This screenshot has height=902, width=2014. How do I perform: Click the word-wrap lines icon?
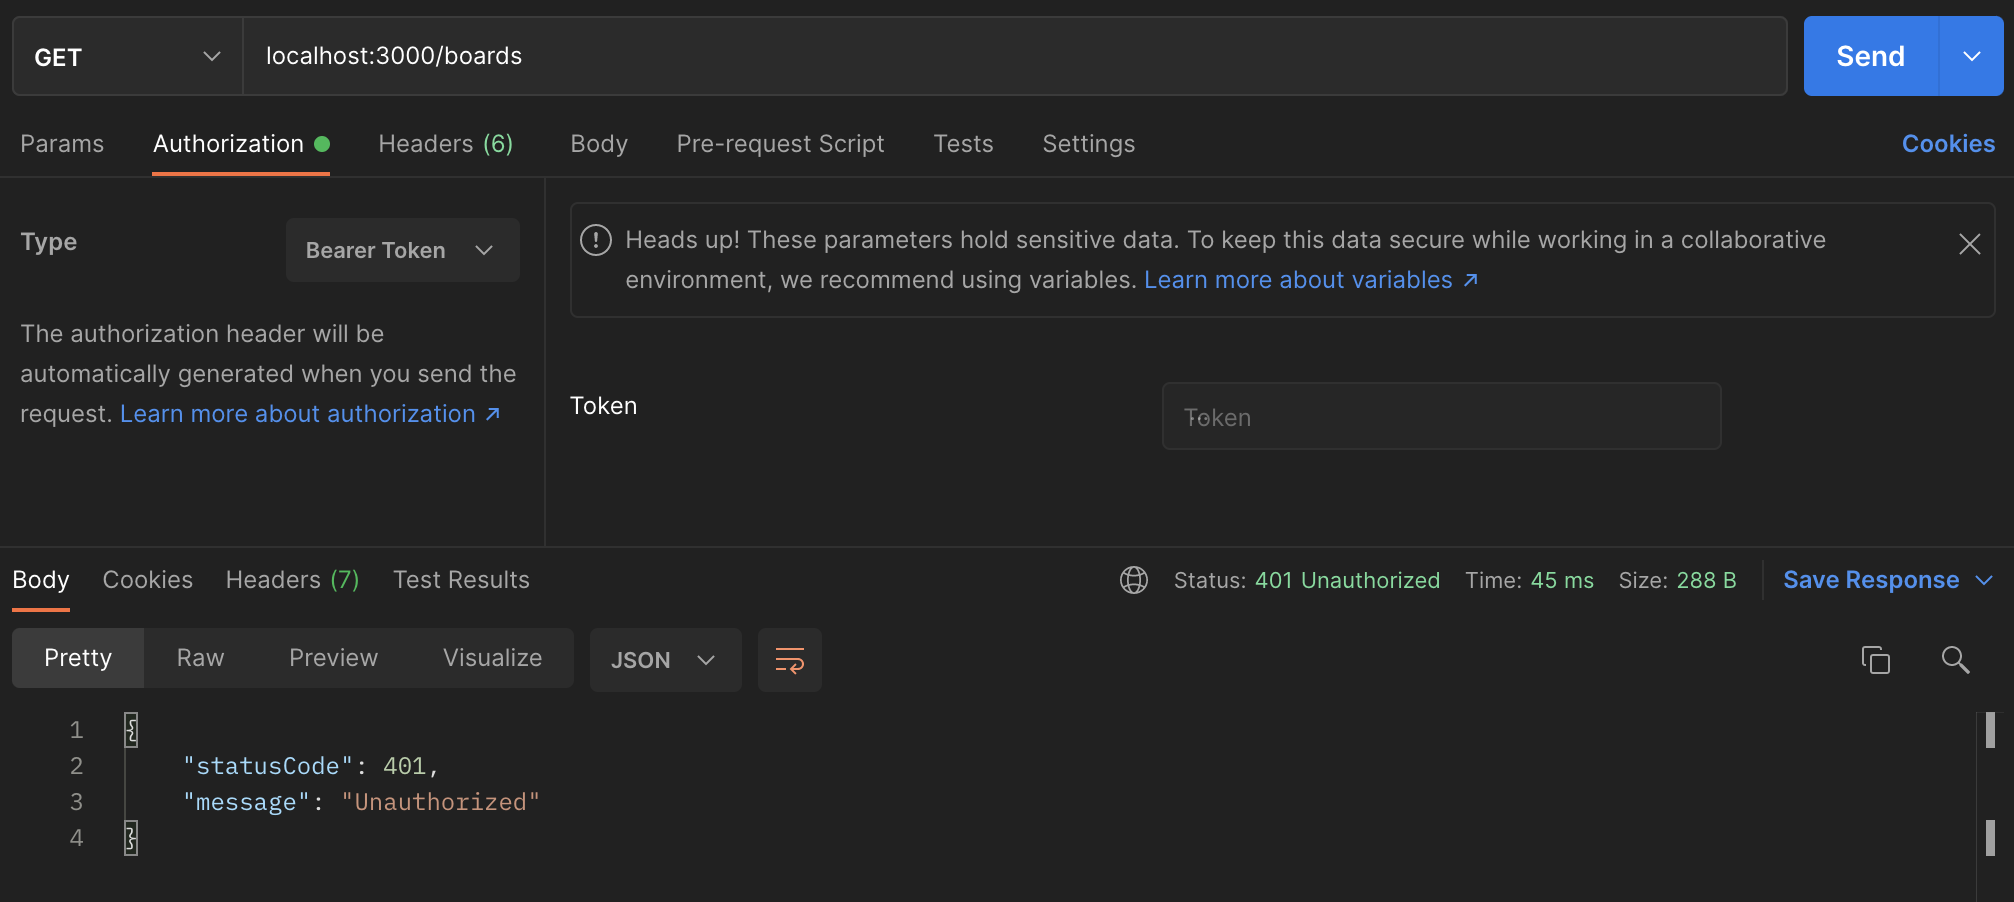[790, 660]
